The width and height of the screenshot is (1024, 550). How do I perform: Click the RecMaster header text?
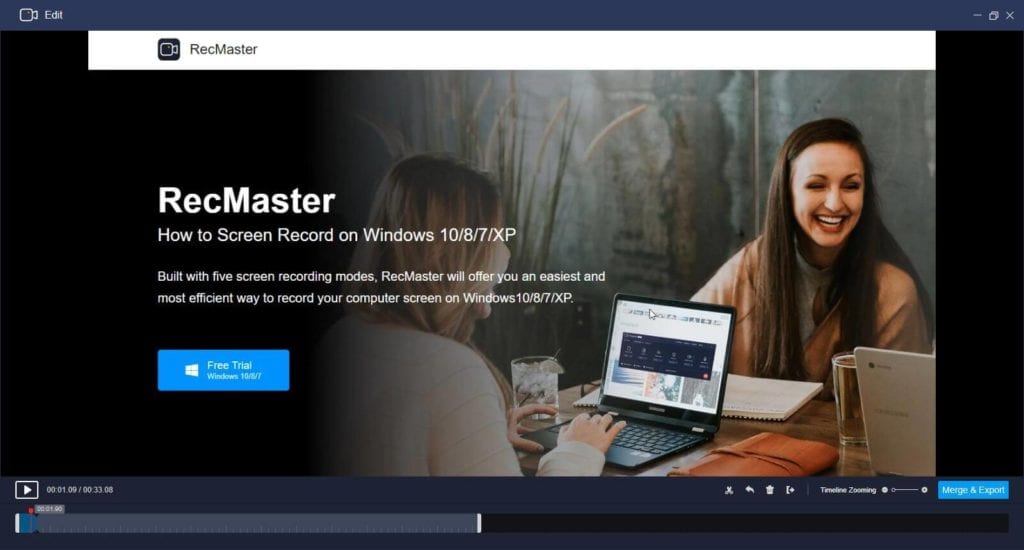[223, 49]
